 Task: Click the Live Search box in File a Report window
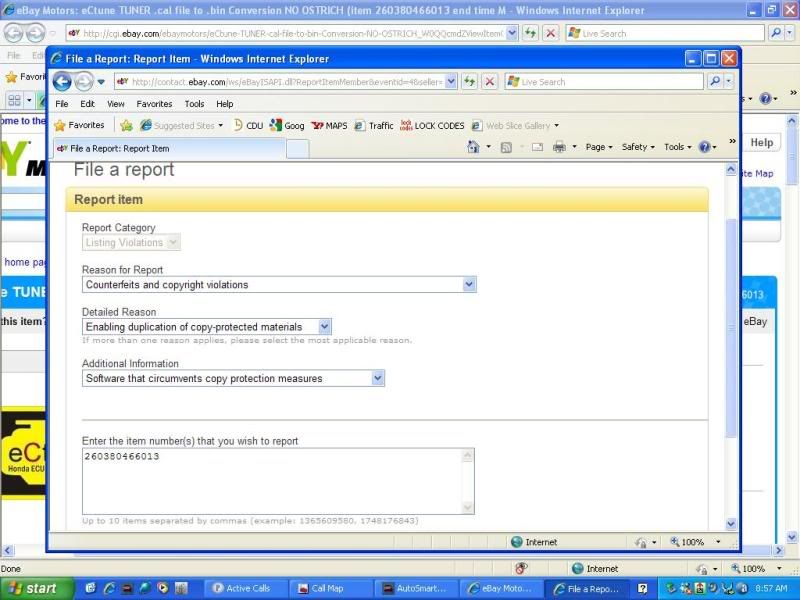click(604, 82)
